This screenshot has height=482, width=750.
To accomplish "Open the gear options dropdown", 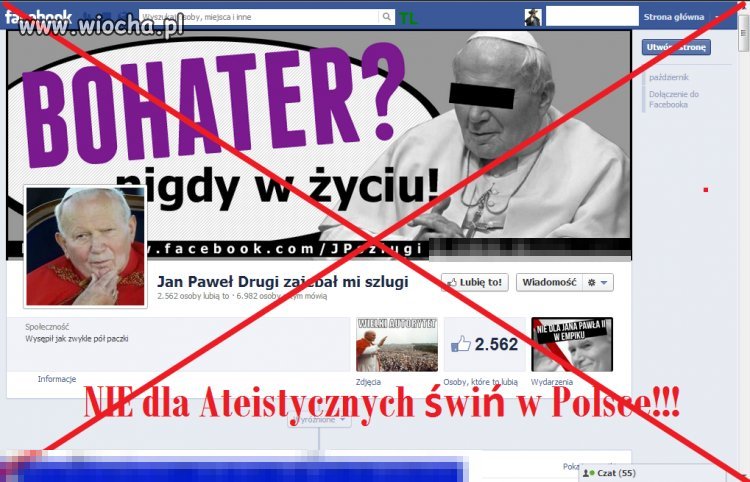I will (598, 282).
